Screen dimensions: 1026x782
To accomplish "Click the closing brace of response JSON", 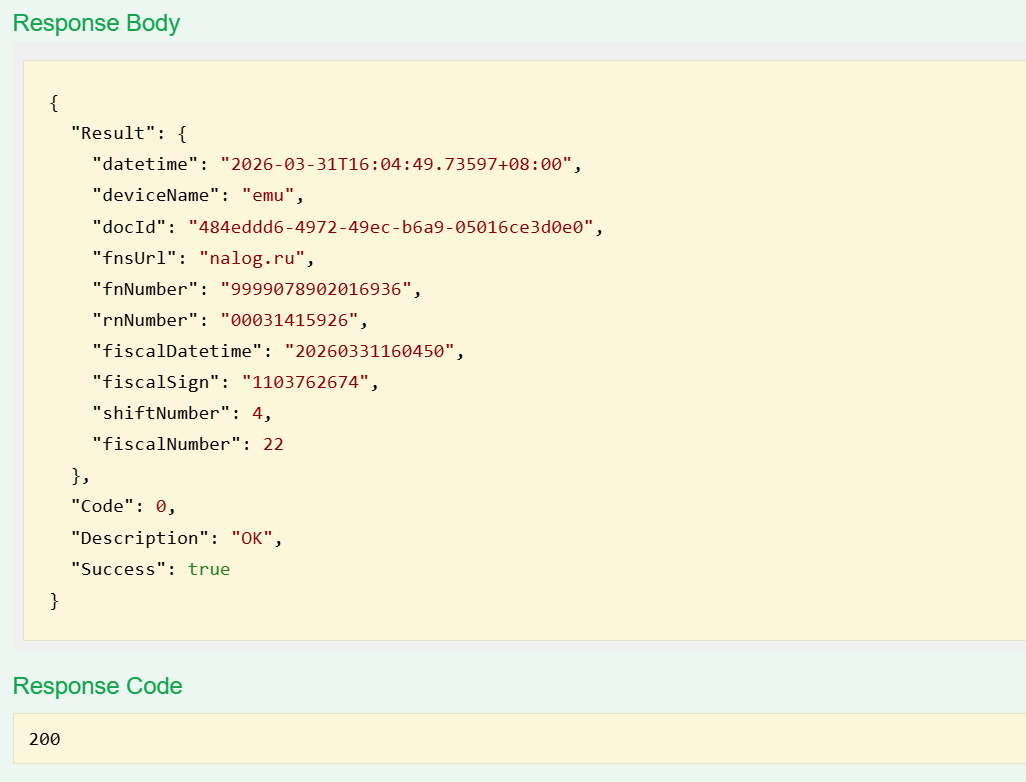I will [55, 600].
